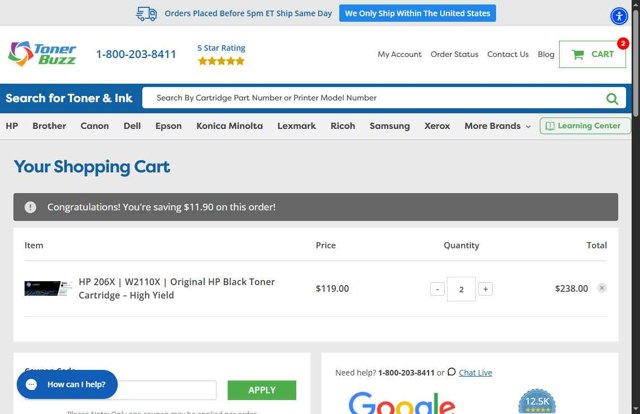
Task: Click the Quantity column header
Action: (461, 245)
